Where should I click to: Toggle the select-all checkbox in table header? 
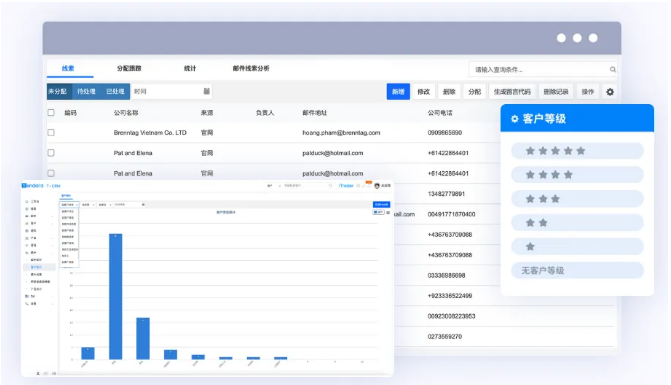[x=51, y=113]
